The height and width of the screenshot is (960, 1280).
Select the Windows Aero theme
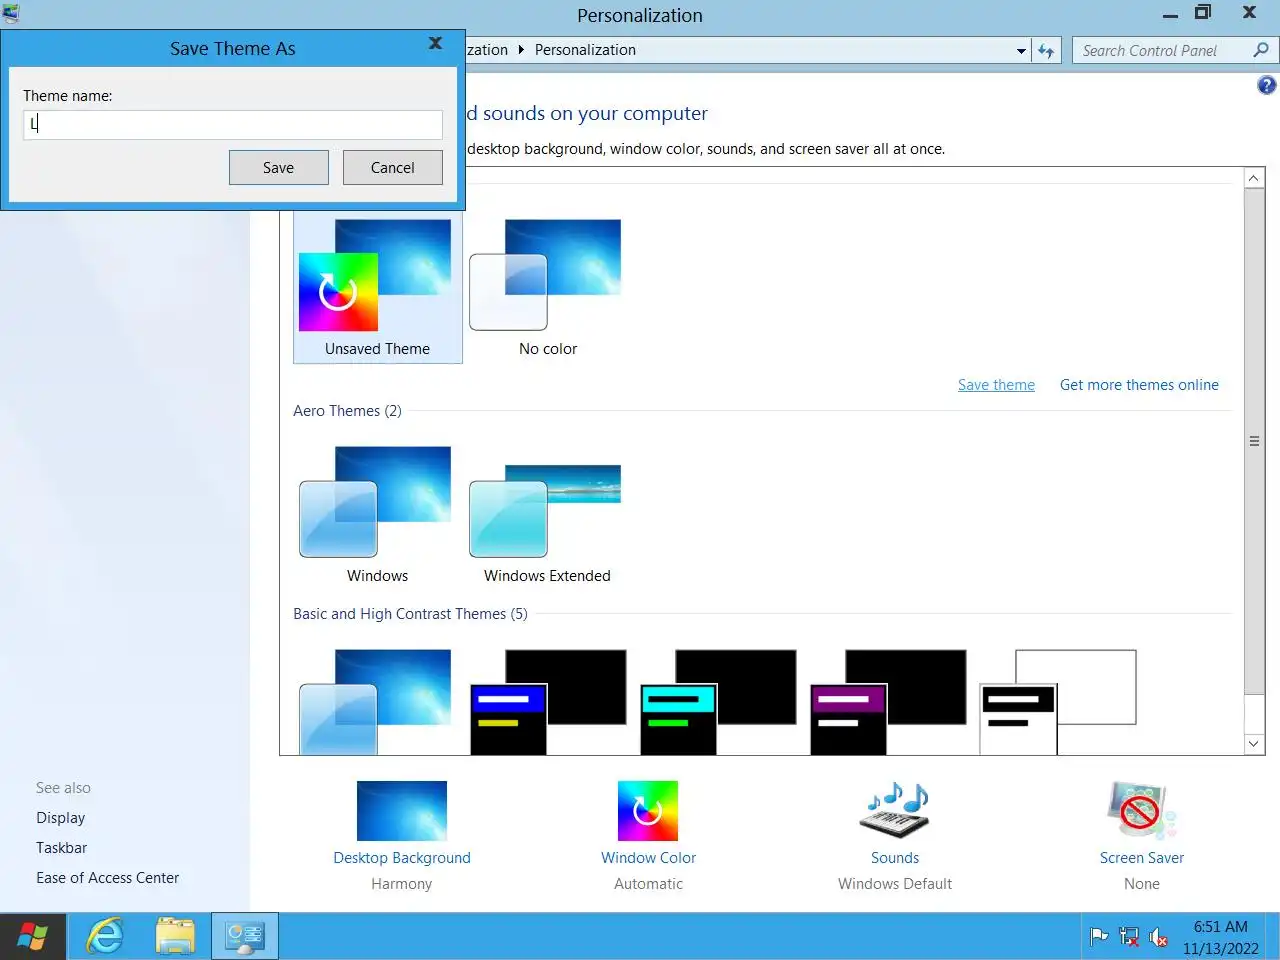[x=378, y=515]
